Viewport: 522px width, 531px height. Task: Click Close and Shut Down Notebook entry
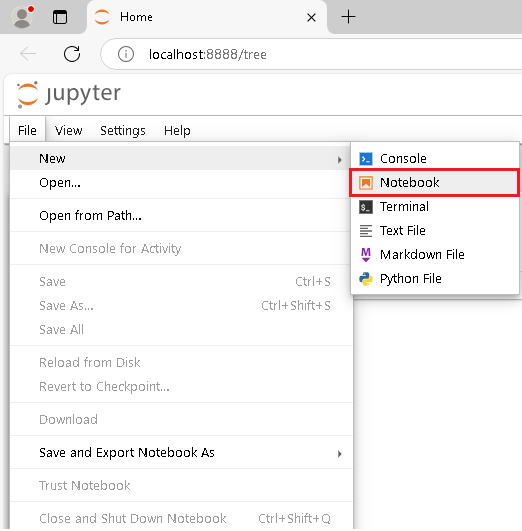coord(181,518)
